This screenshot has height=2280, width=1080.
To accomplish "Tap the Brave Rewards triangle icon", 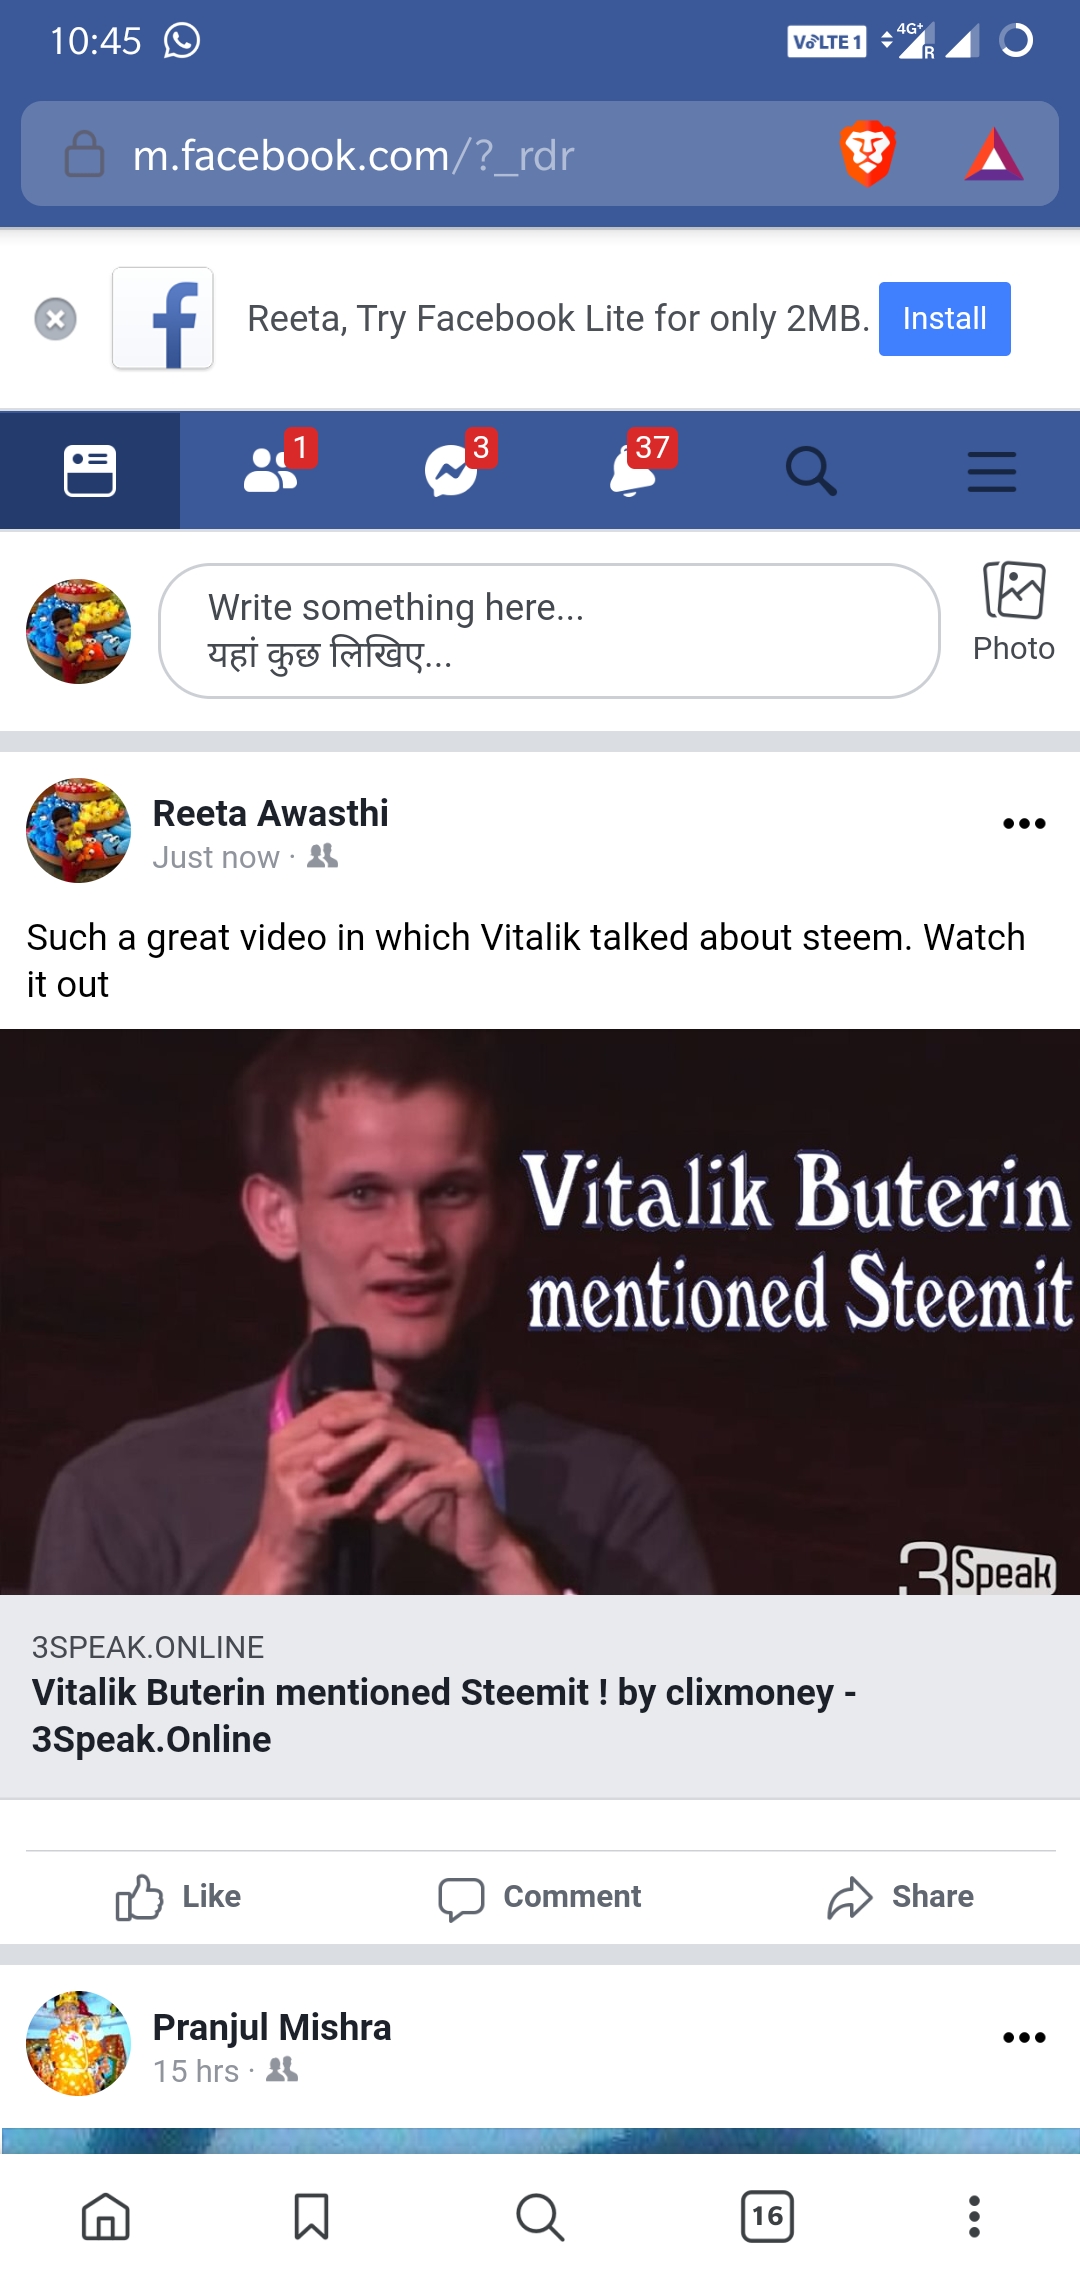I will (993, 154).
